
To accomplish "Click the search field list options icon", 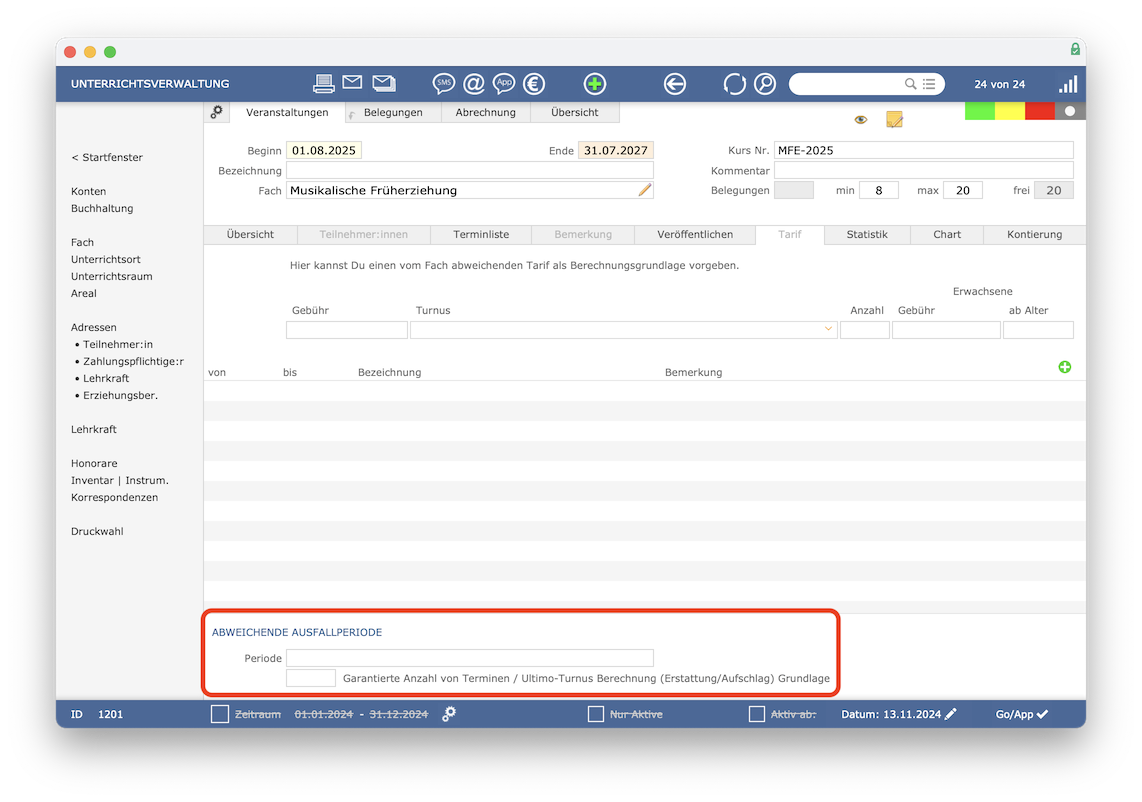I will [x=929, y=84].
